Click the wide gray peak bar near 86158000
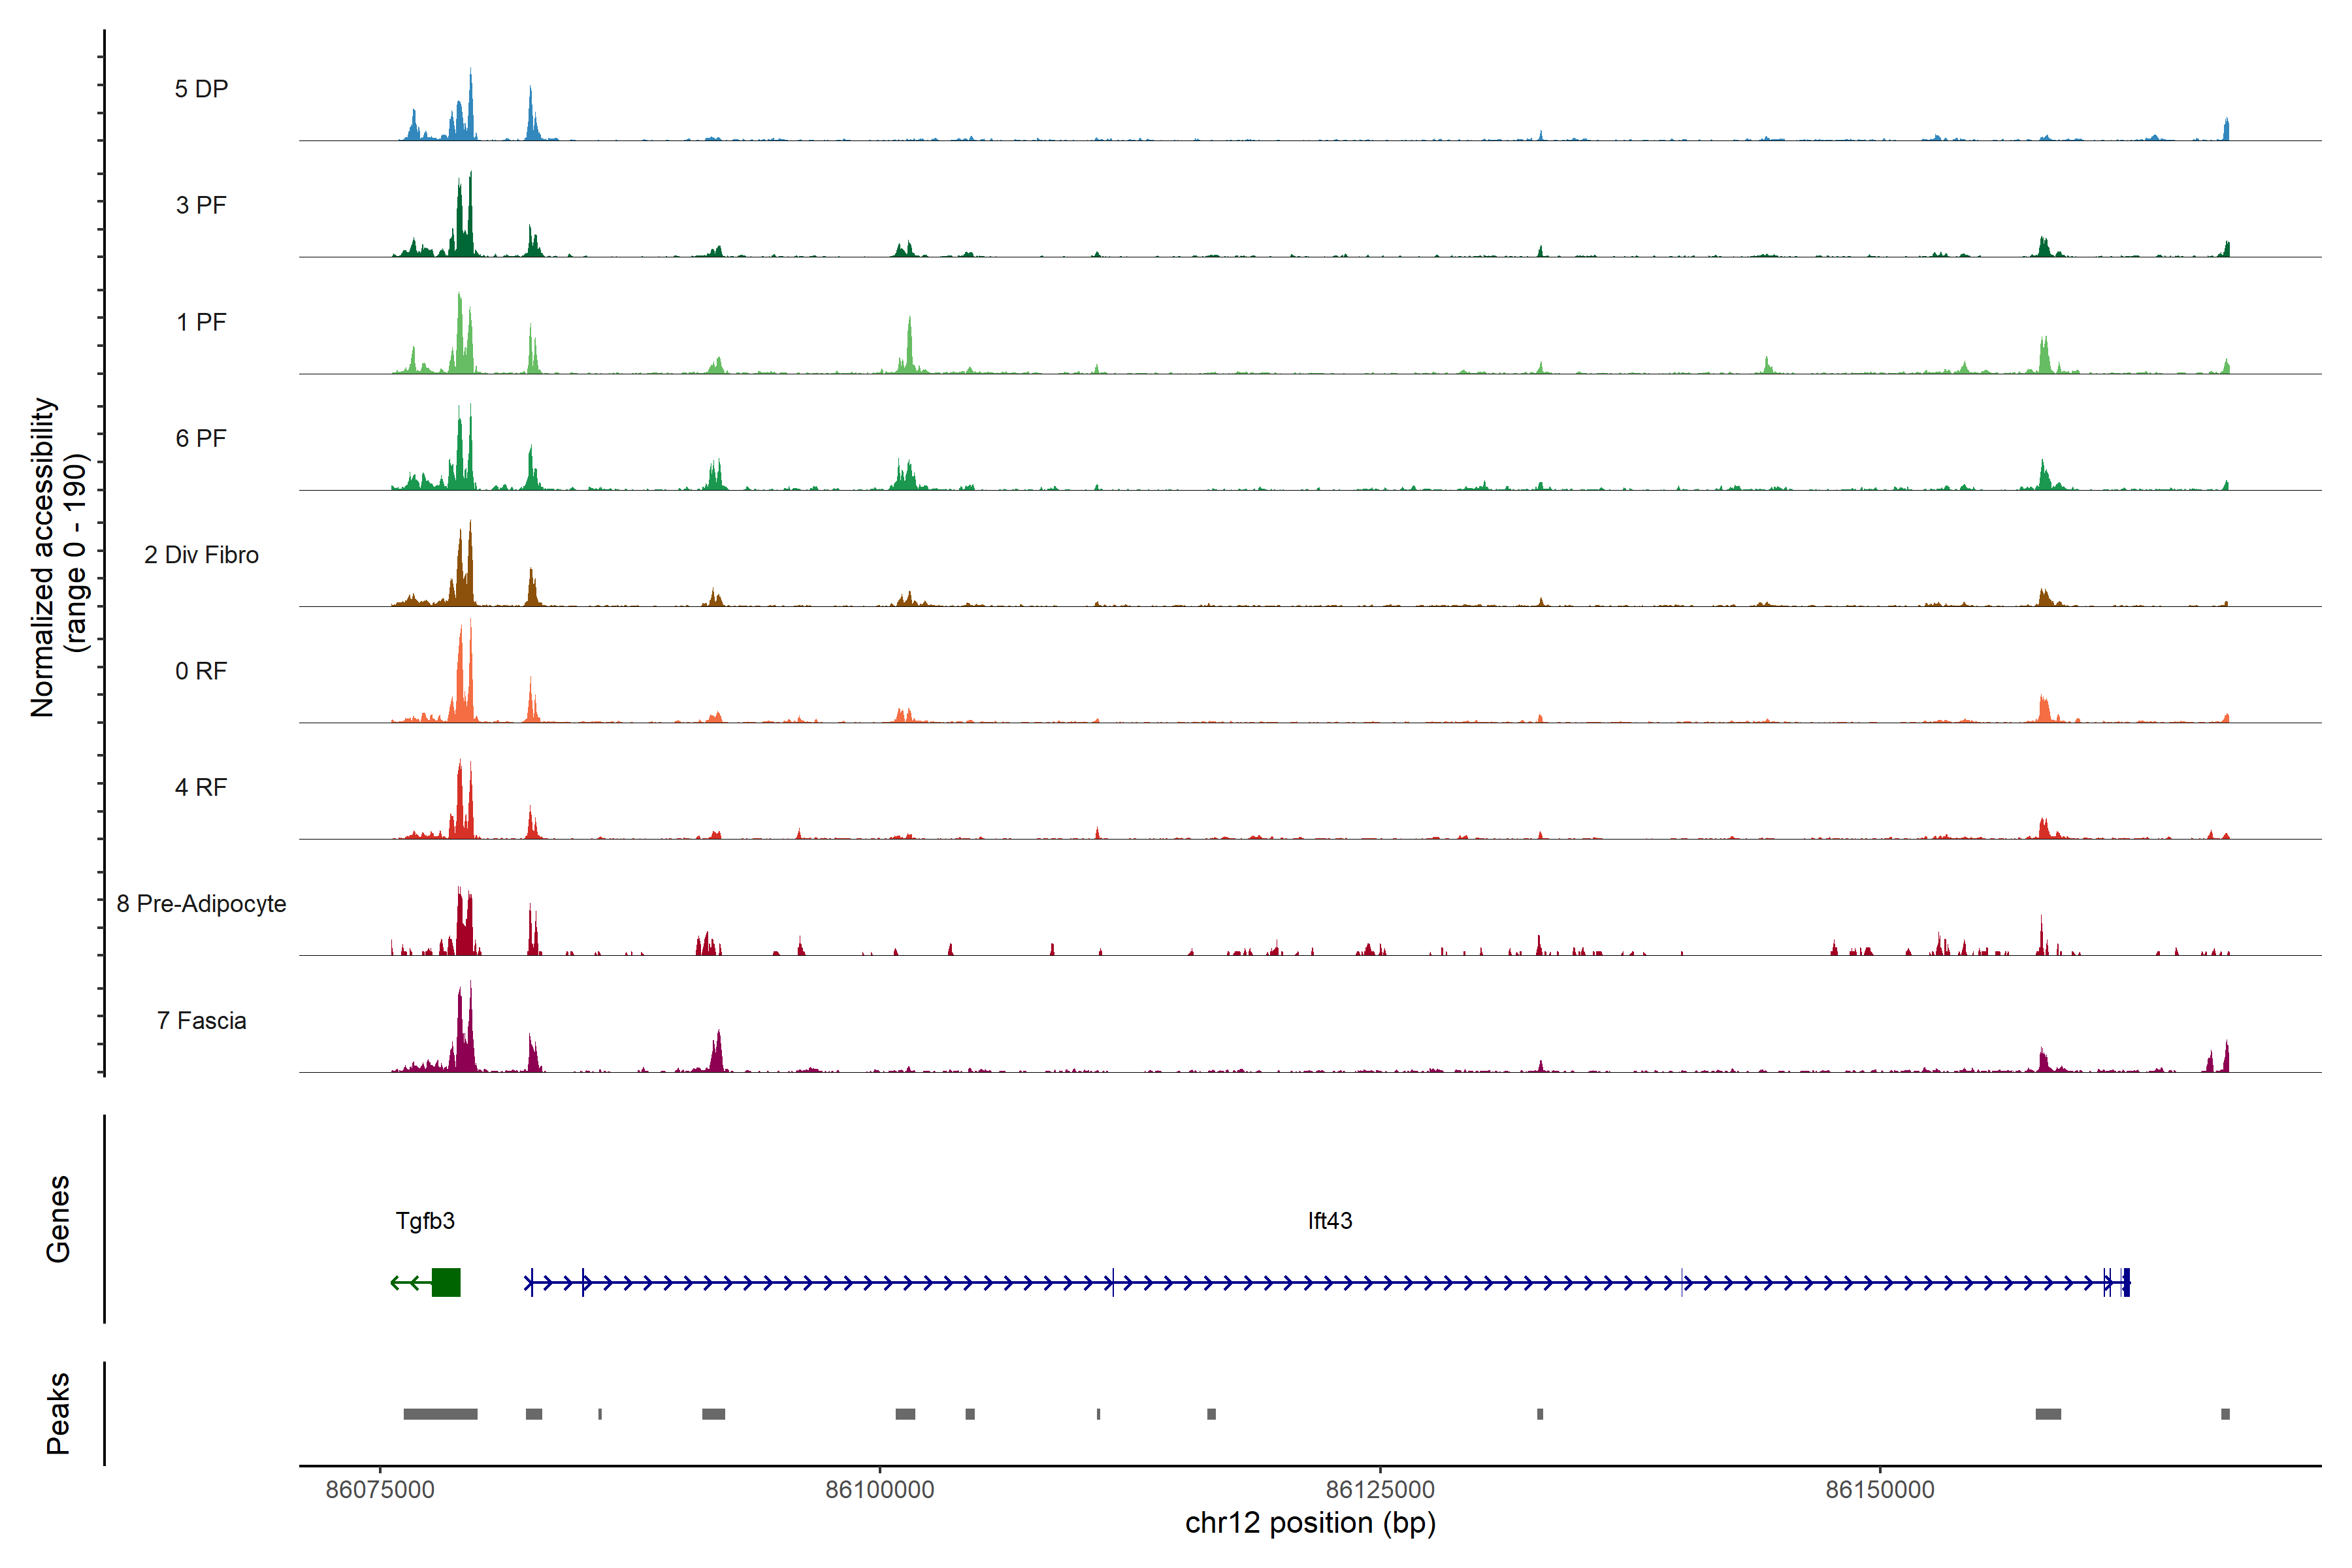 click(2048, 1414)
